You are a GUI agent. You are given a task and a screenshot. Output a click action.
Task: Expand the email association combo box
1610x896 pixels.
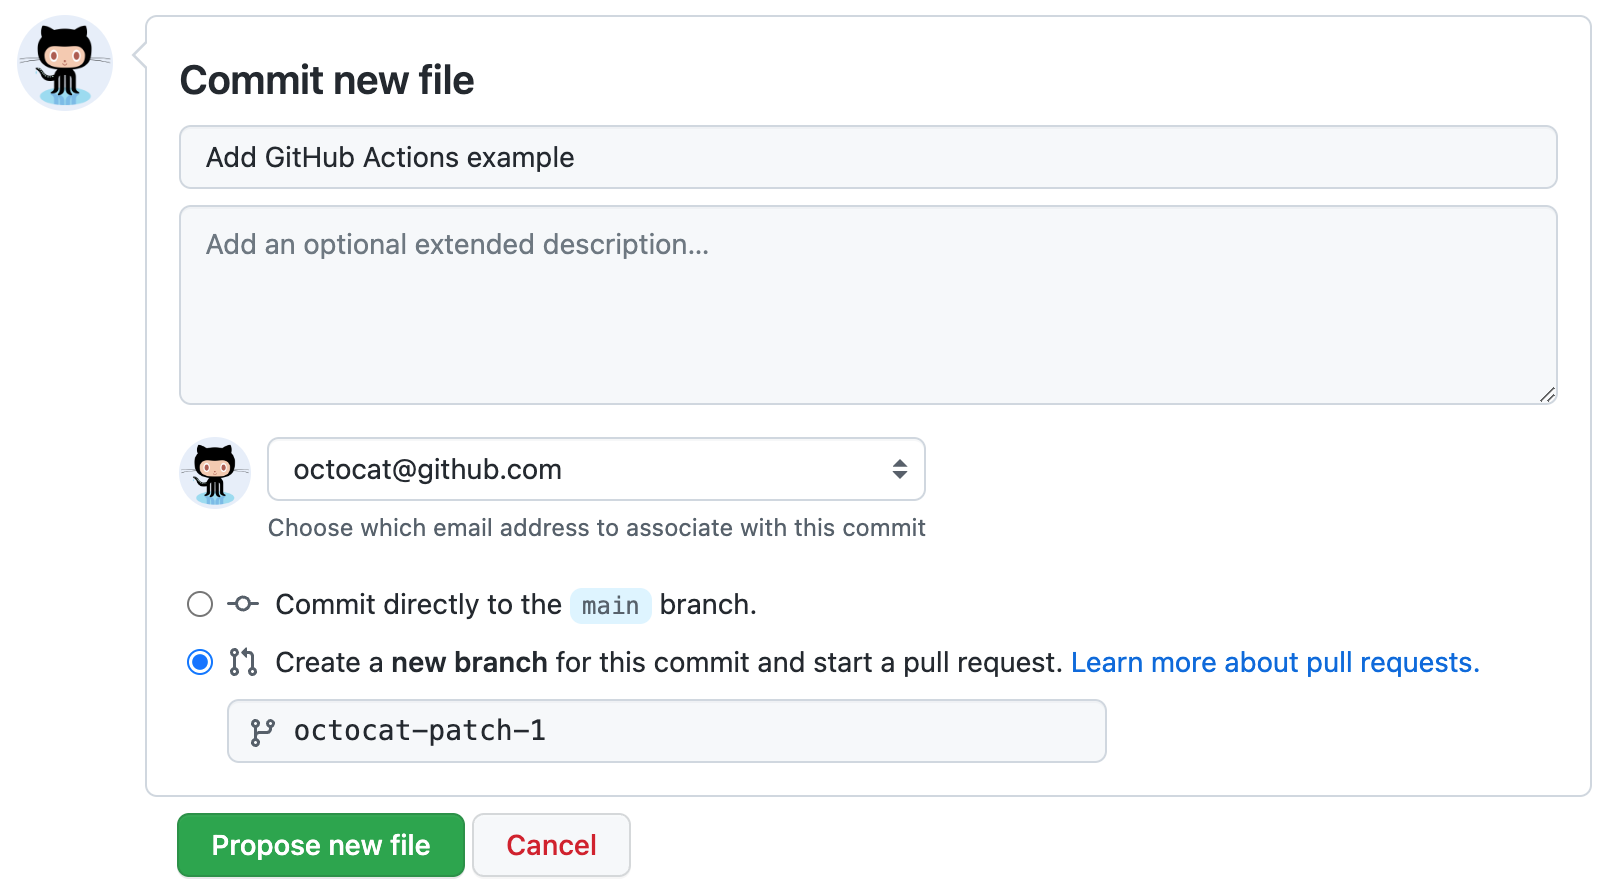point(596,469)
